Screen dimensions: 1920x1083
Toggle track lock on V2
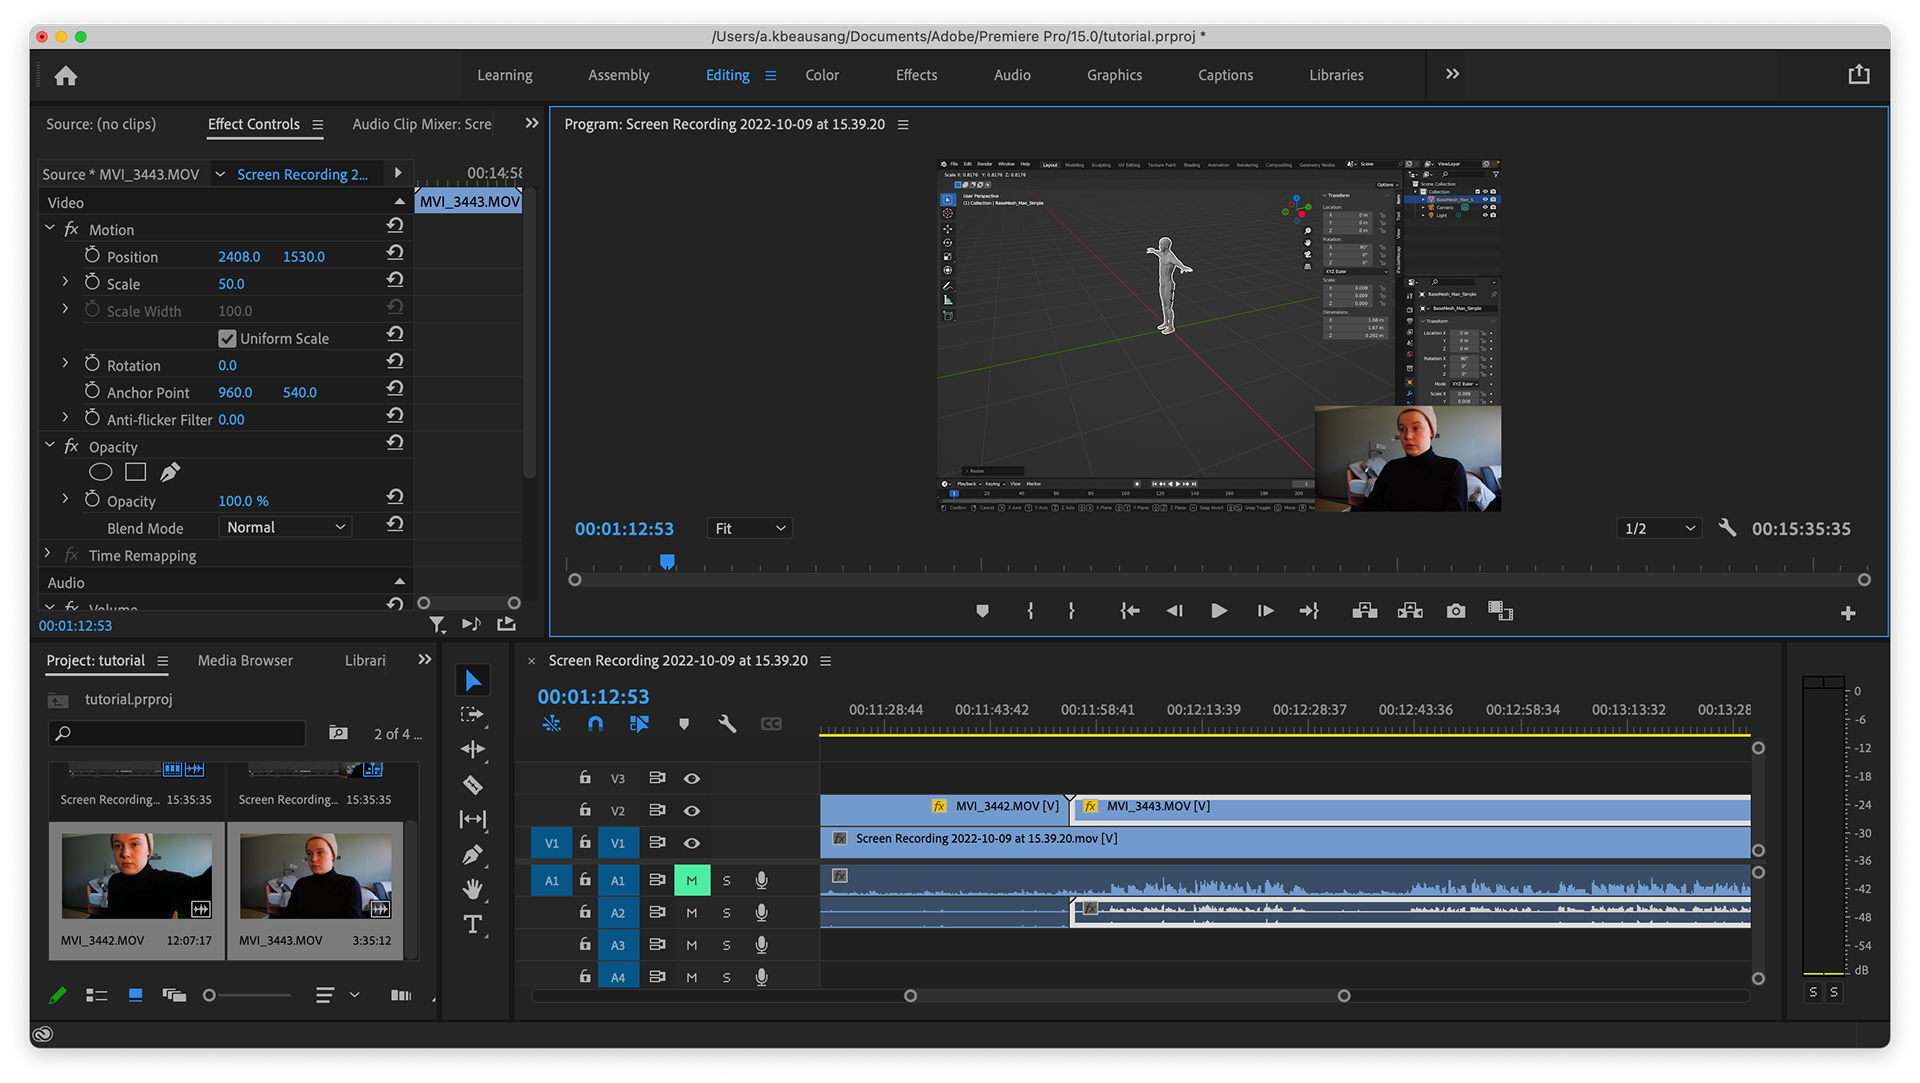click(585, 809)
